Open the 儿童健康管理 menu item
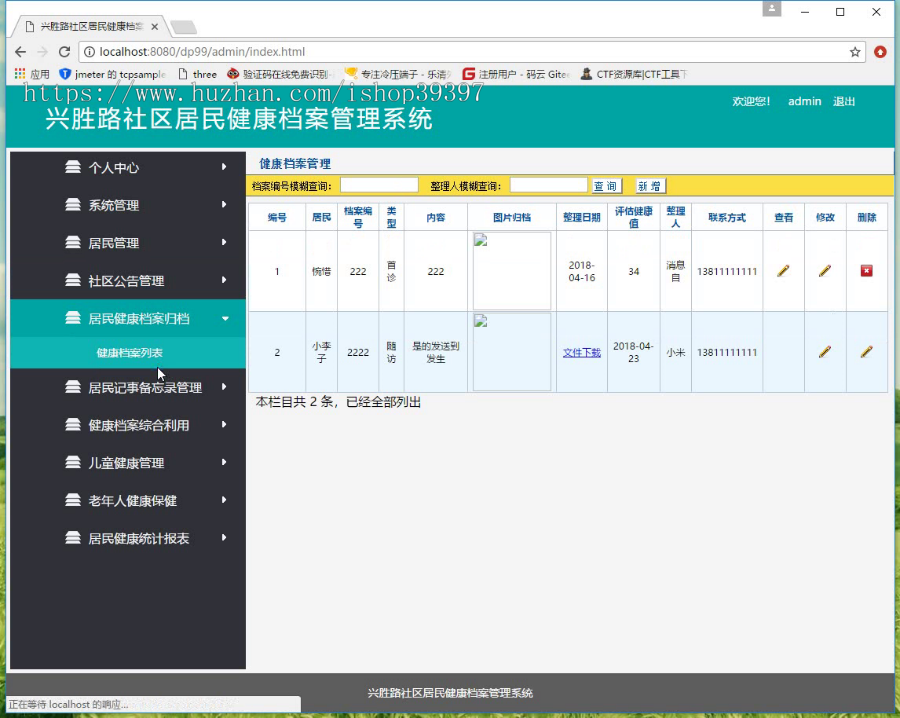Screen dimensions: 900x718 pyautogui.click(x=128, y=463)
